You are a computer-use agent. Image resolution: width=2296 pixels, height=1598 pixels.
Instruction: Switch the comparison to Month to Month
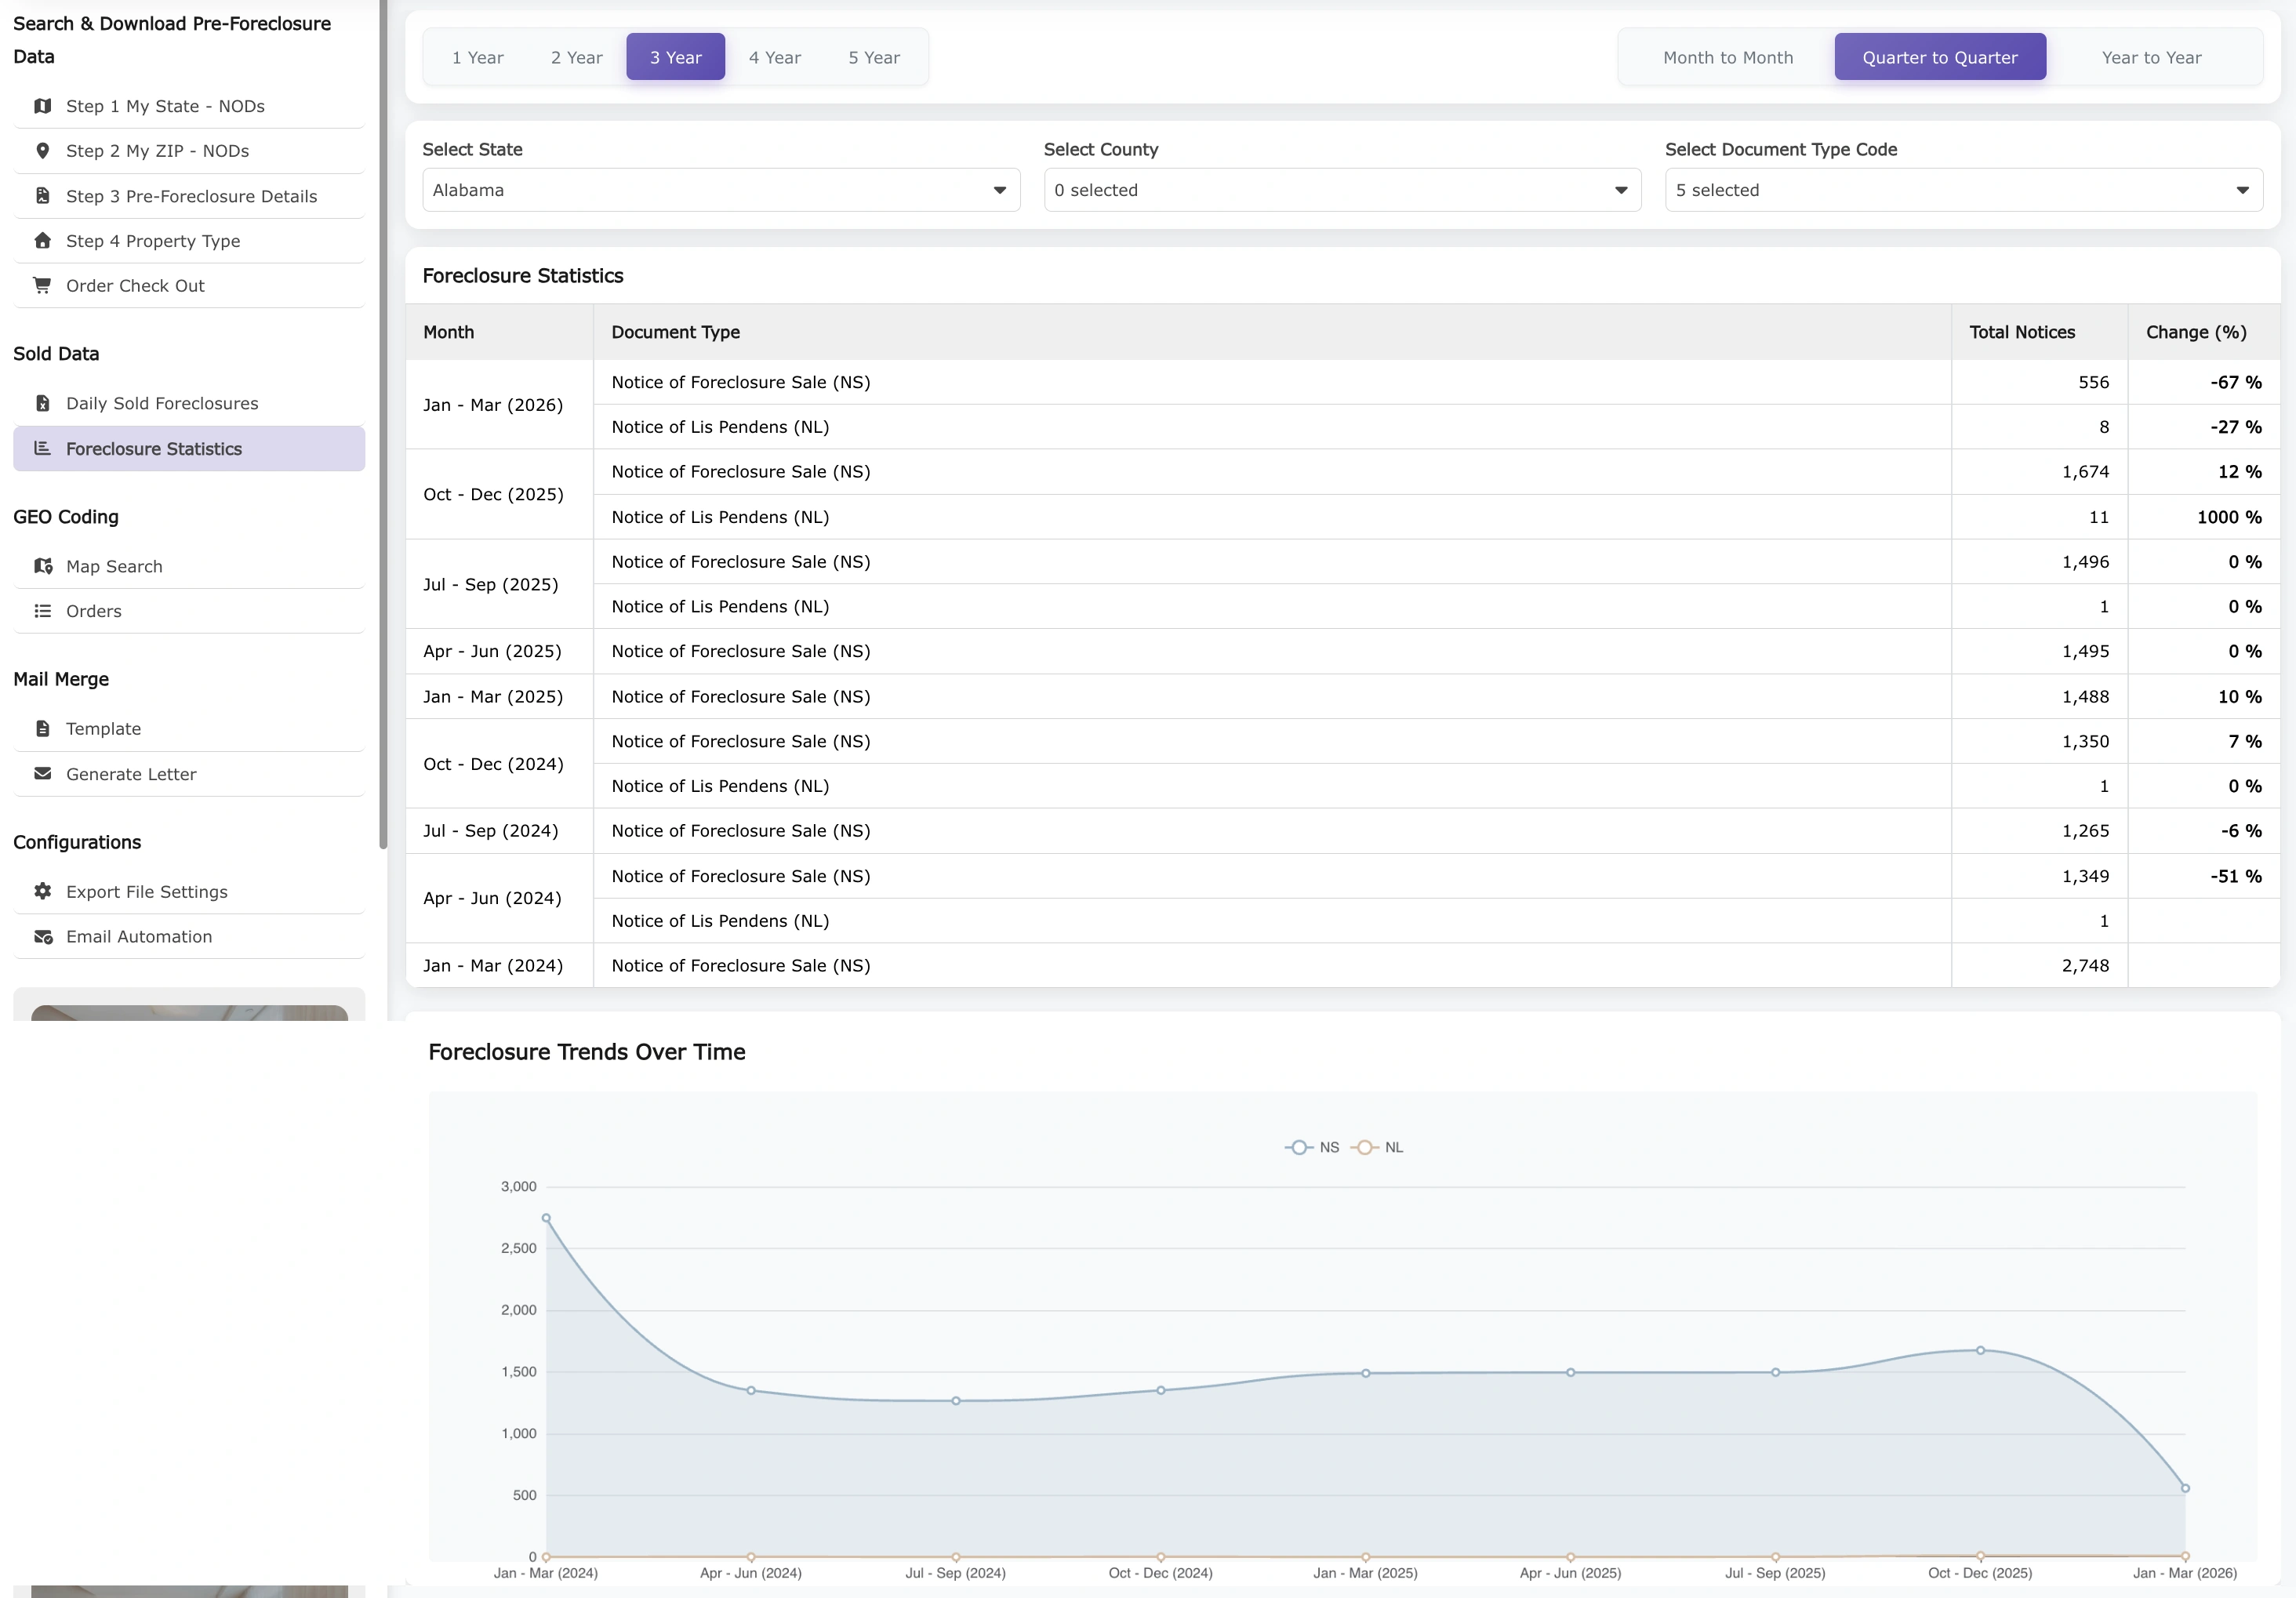1727,57
